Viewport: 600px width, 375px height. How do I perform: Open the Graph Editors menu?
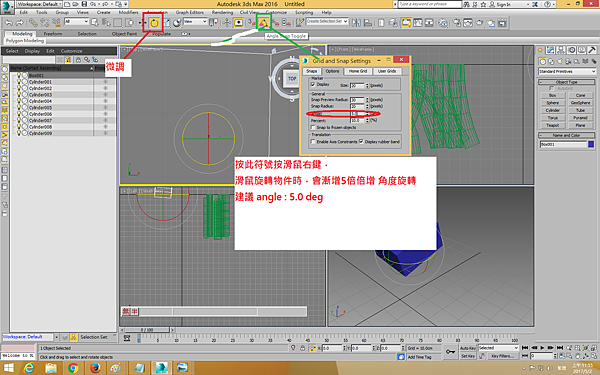(189, 12)
